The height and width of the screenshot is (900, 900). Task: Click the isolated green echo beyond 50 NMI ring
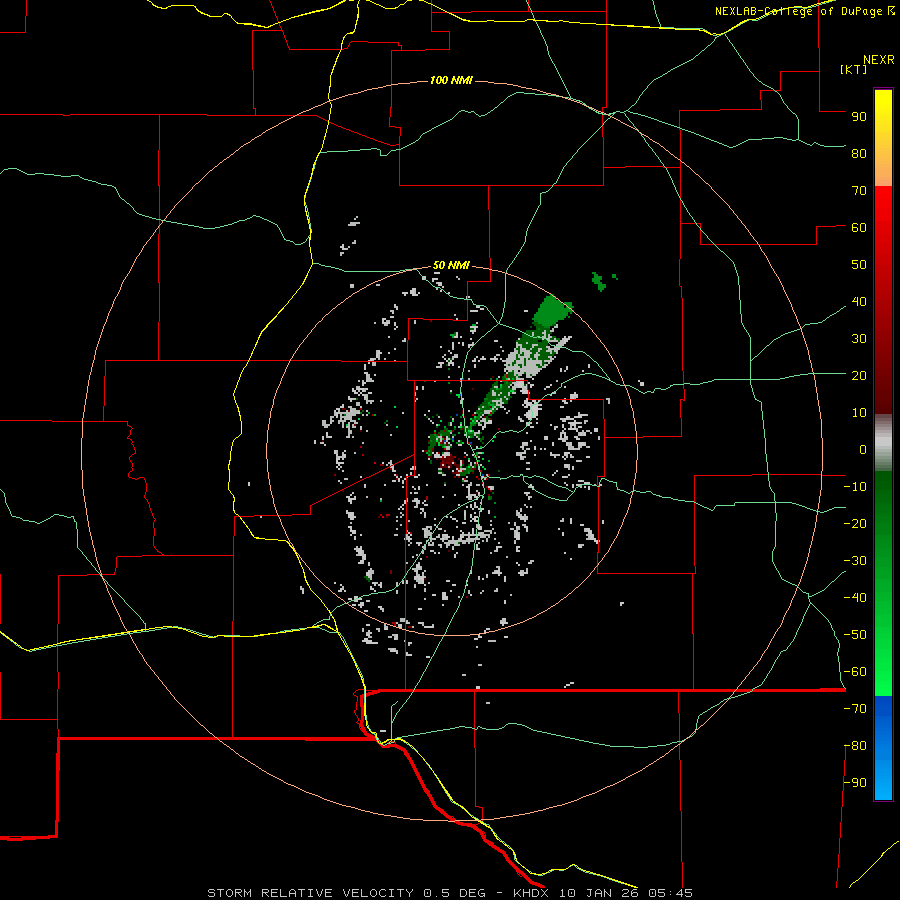(599, 281)
